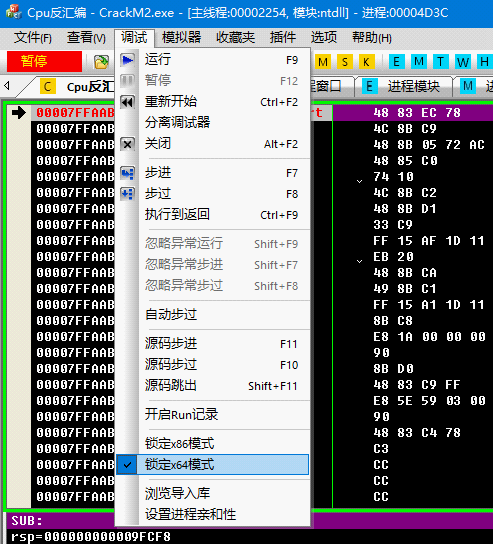Screen dimensions: 494x545
Task: Open the 查看(V) menu
Action: [87, 38]
